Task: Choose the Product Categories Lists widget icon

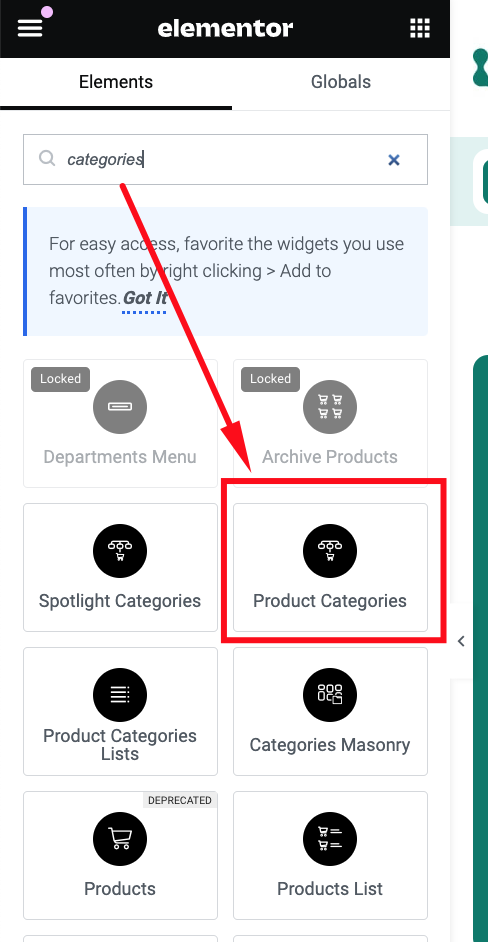Action: tap(120, 694)
